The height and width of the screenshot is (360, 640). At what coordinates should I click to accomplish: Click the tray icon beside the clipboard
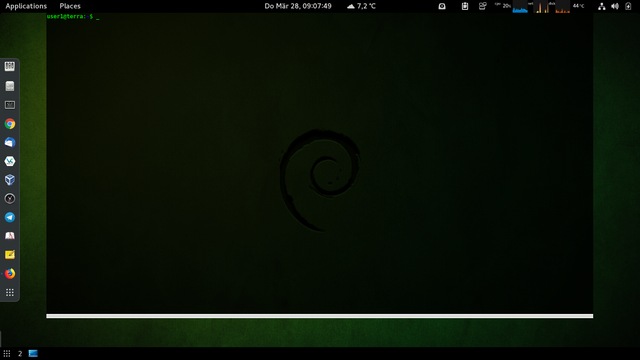pyautogui.click(x=482, y=6)
